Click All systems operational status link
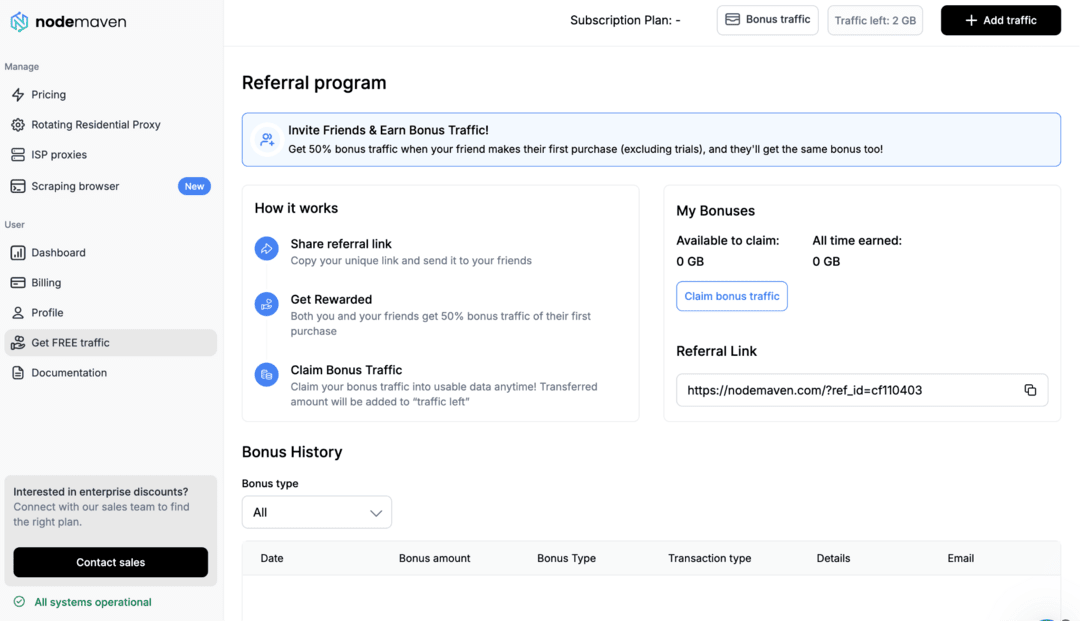This screenshot has height=621, width=1080. coord(93,602)
